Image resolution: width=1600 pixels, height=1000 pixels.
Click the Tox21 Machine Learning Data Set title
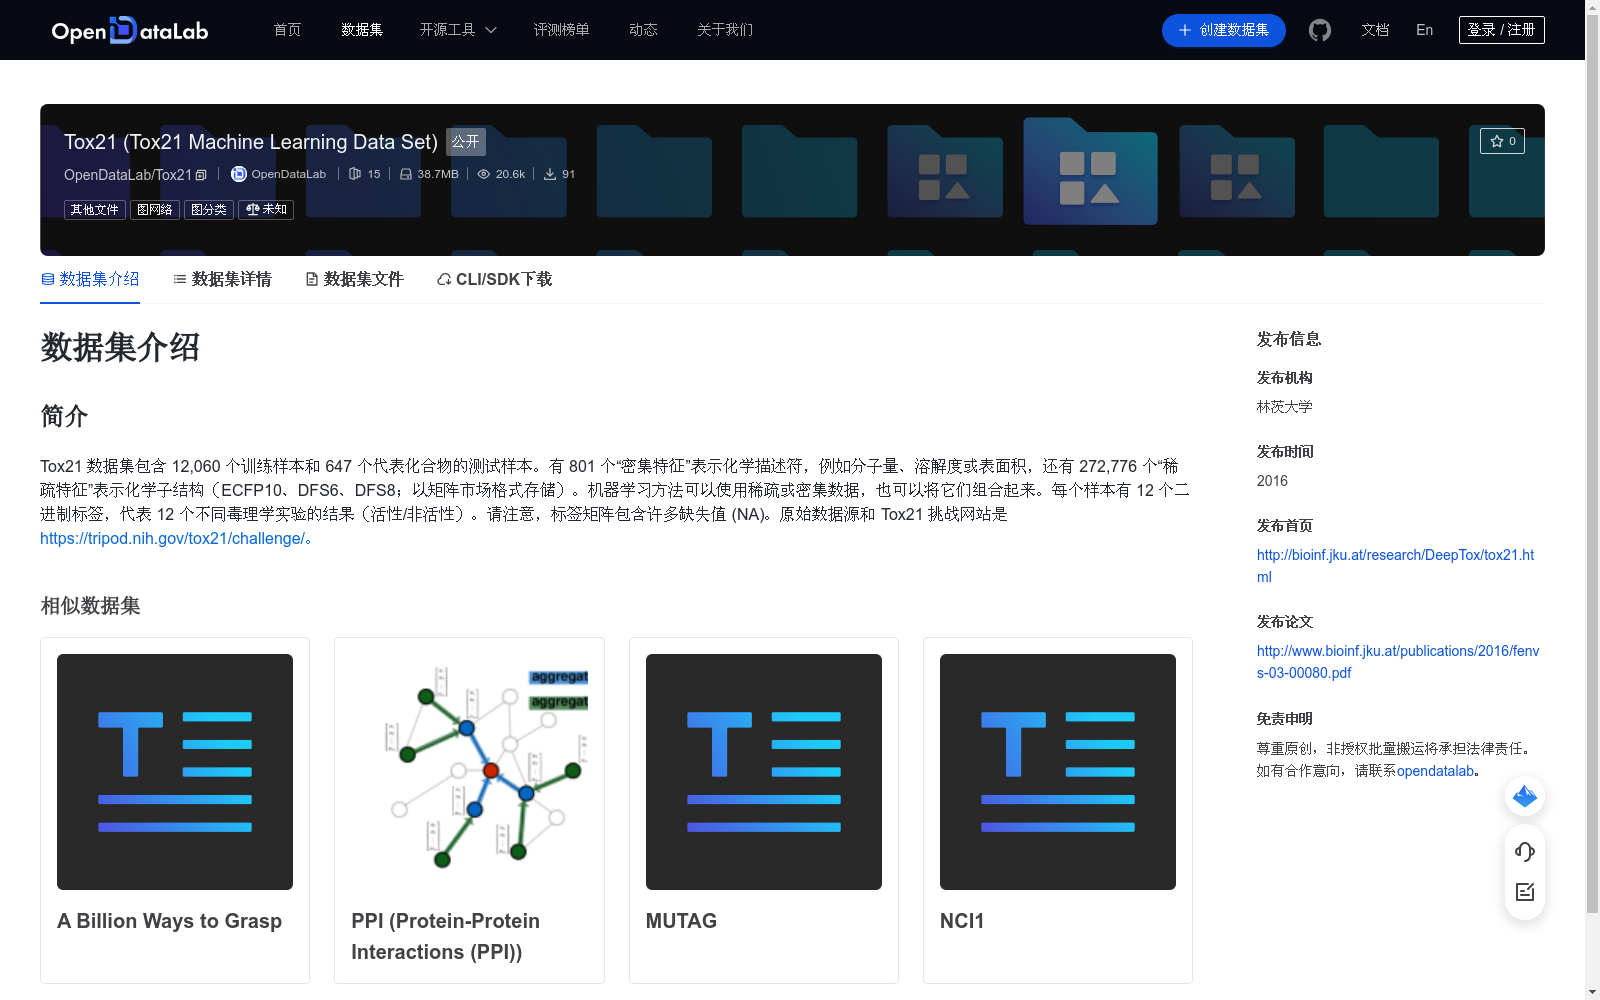point(251,142)
